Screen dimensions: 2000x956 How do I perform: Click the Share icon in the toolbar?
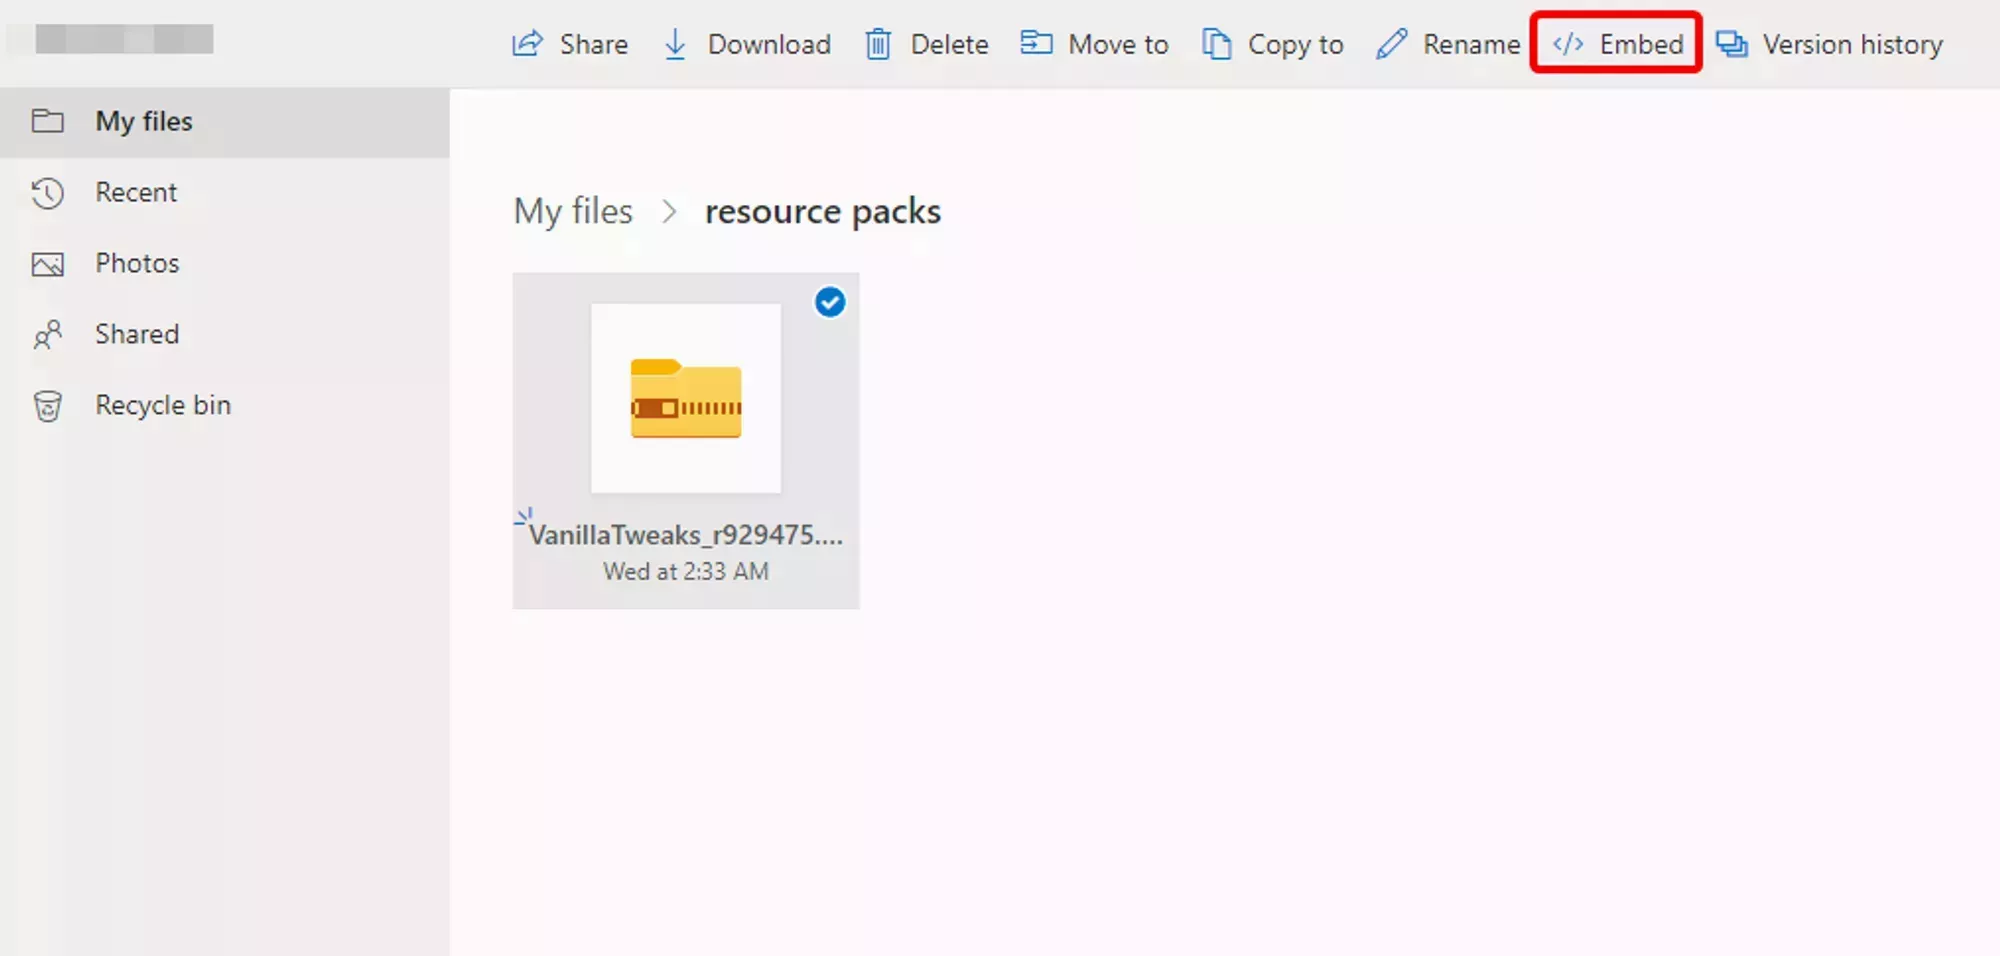526,43
